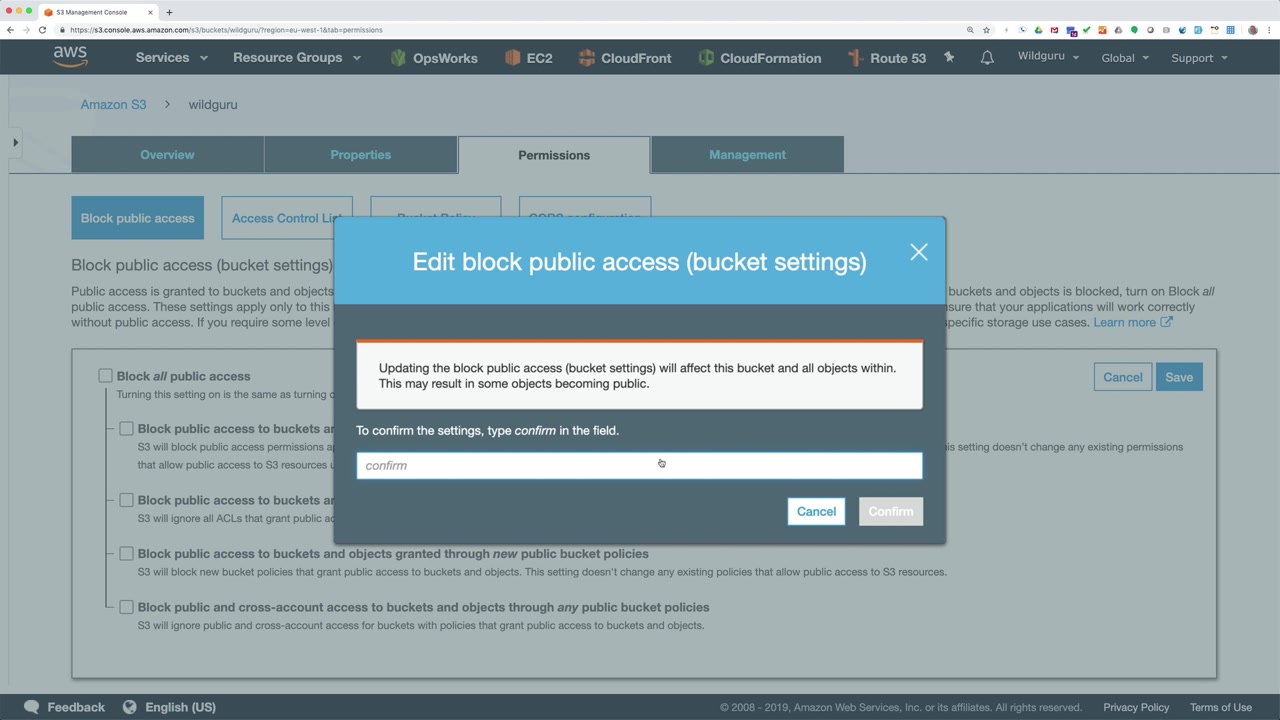This screenshot has height=720, width=1280.
Task: Select the Permissions tab
Action: point(554,155)
